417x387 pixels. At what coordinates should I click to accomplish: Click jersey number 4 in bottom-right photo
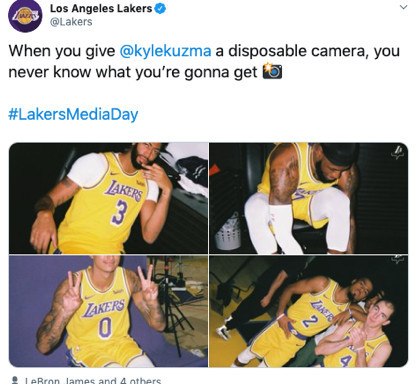pyautogui.click(x=346, y=360)
